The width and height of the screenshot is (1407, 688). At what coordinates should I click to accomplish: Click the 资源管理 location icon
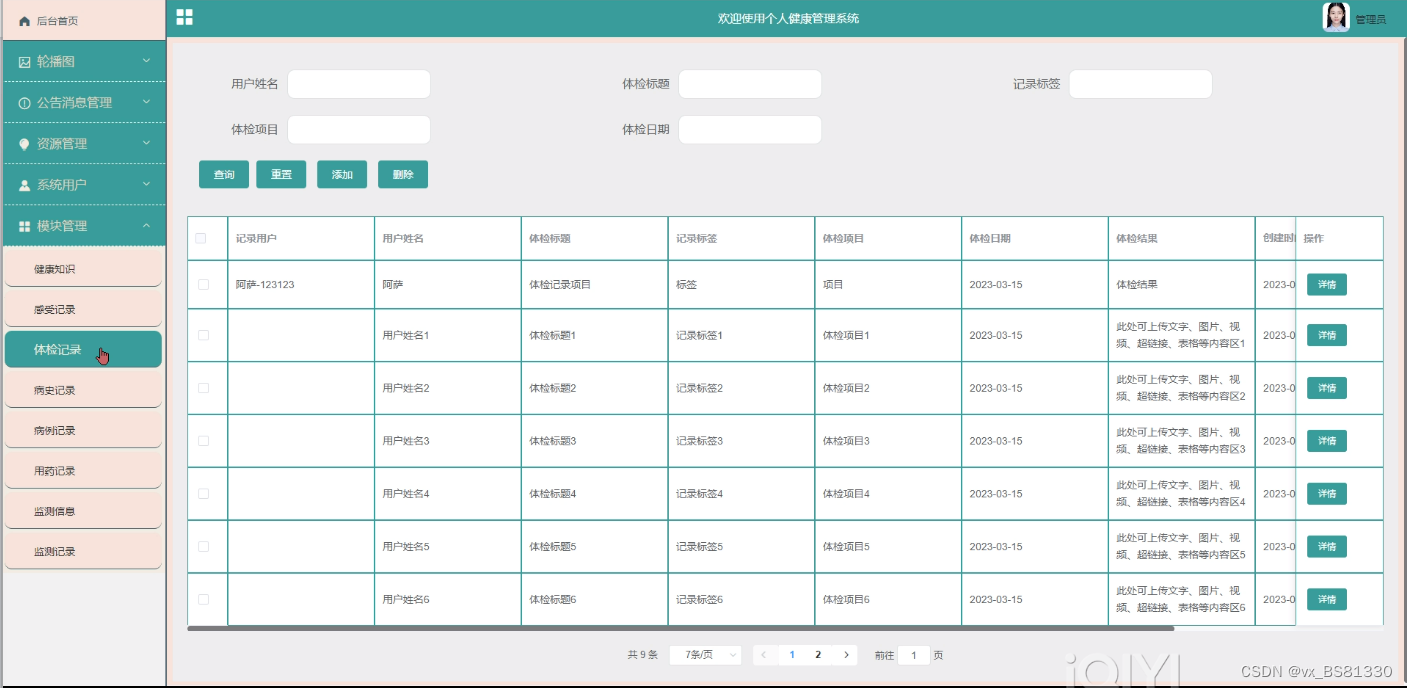[x=25, y=144]
